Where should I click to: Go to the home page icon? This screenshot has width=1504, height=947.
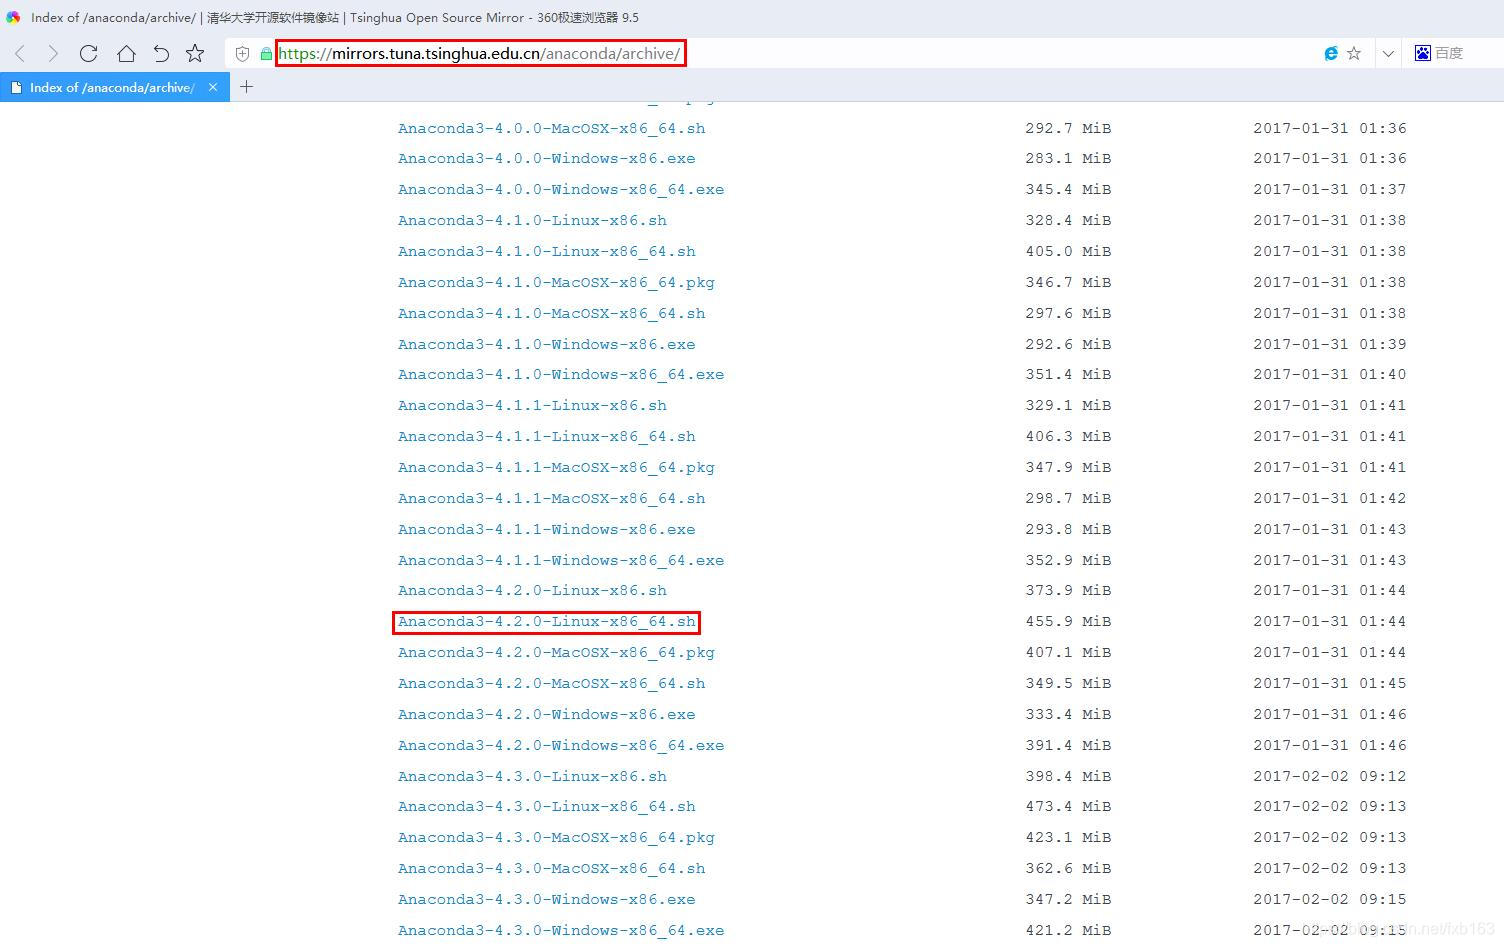coord(126,53)
